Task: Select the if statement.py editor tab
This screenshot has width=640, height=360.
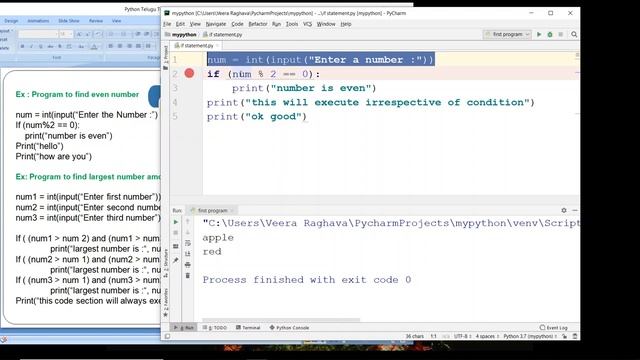Action: pos(197,45)
